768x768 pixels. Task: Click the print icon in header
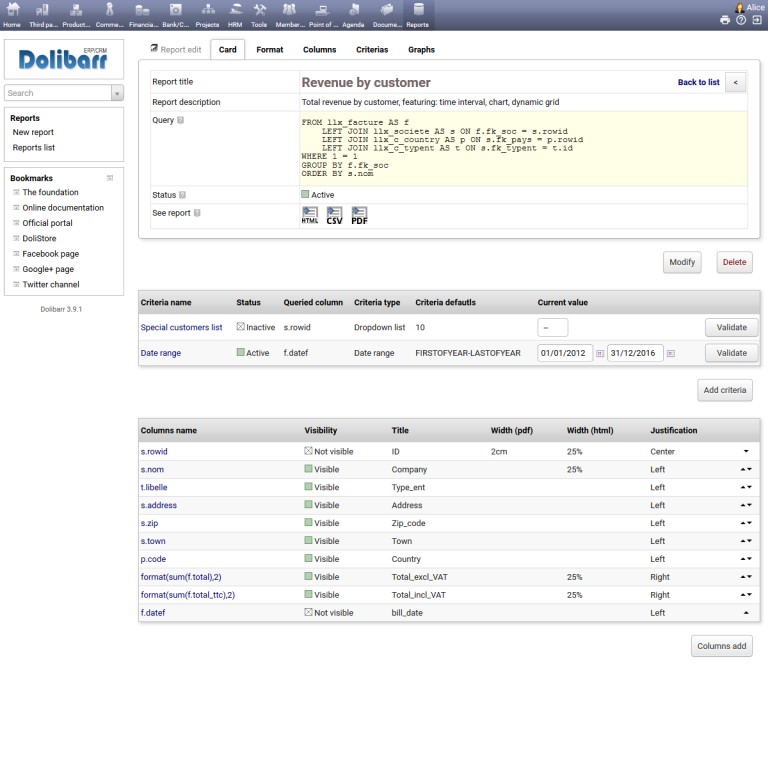coord(725,20)
